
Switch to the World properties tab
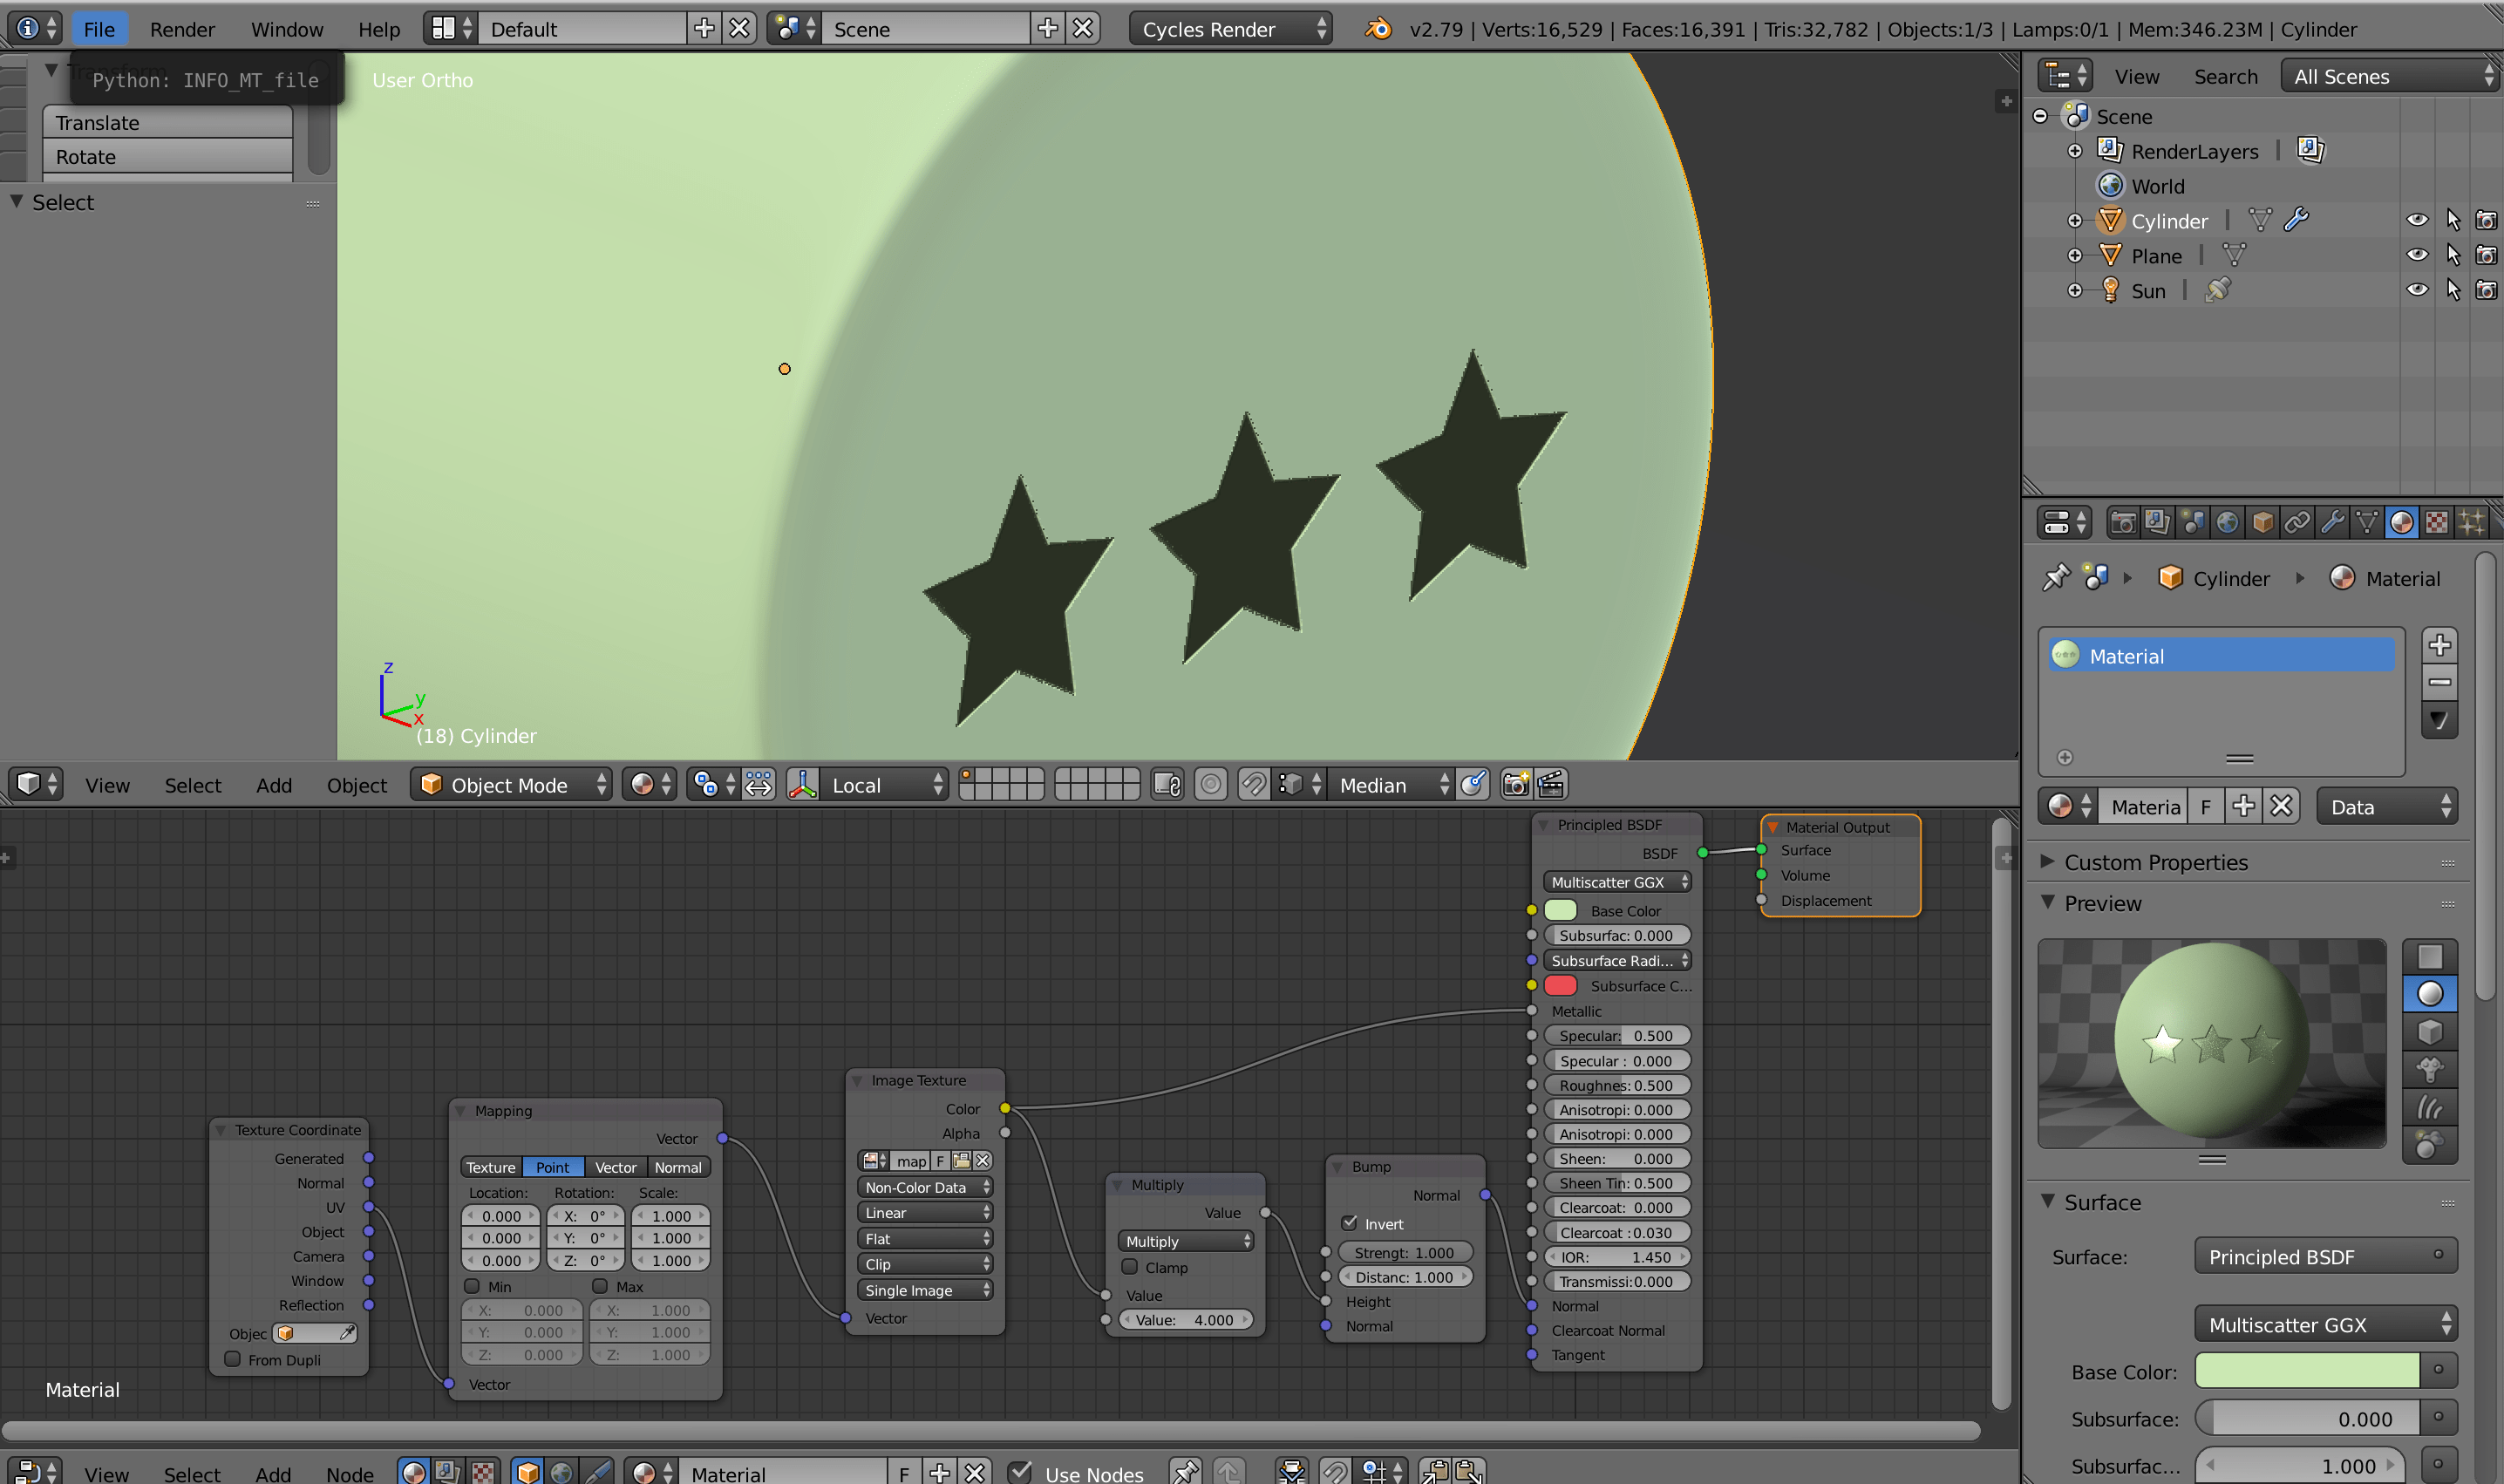pyautogui.click(x=2227, y=522)
